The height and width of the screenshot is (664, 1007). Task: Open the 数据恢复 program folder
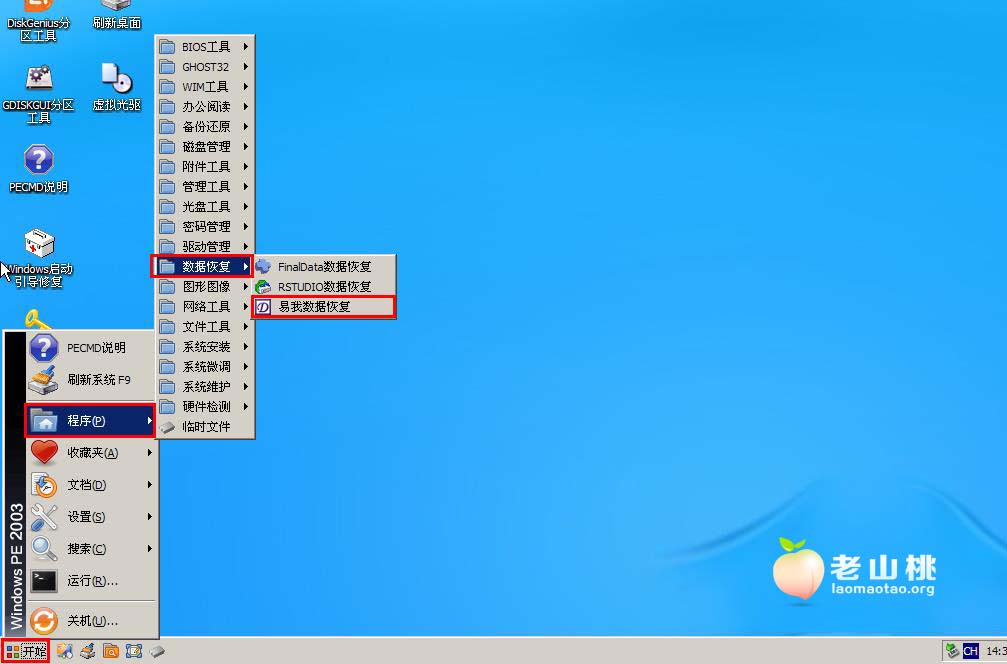[x=202, y=266]
